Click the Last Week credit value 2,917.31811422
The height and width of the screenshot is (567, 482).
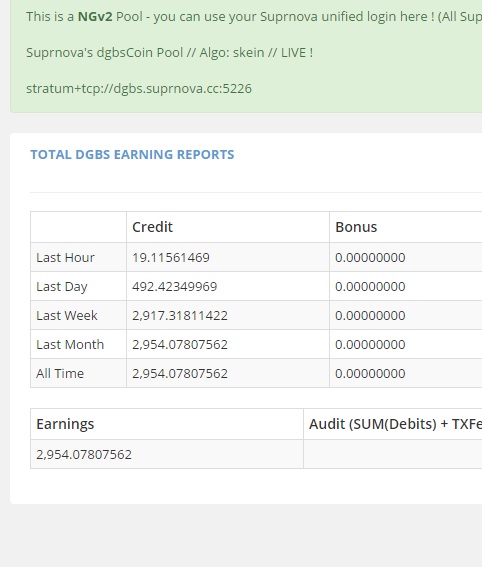180,315
